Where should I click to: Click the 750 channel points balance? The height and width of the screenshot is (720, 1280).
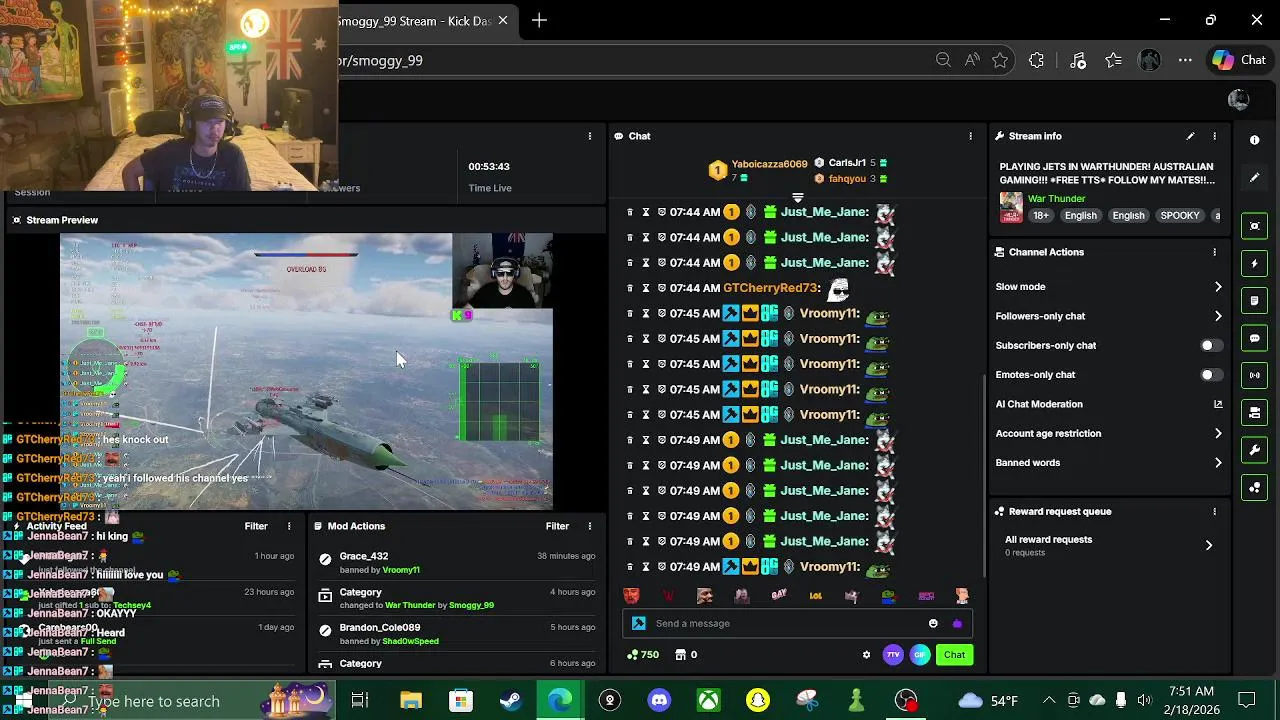642,655
